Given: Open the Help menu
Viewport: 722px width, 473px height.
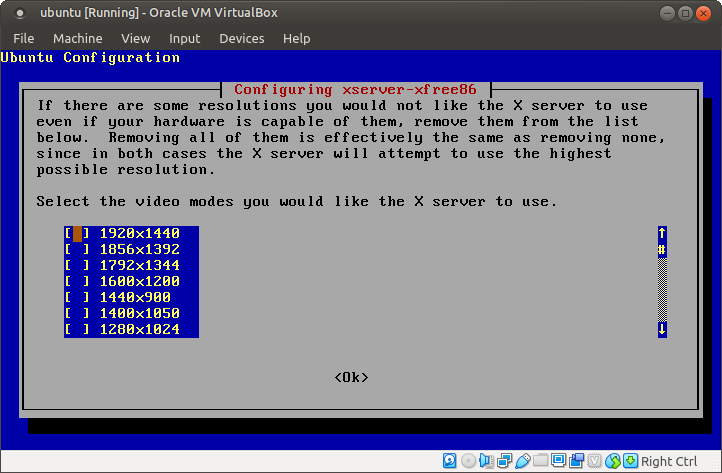Looking at the screenshot, I should point(297,38).
